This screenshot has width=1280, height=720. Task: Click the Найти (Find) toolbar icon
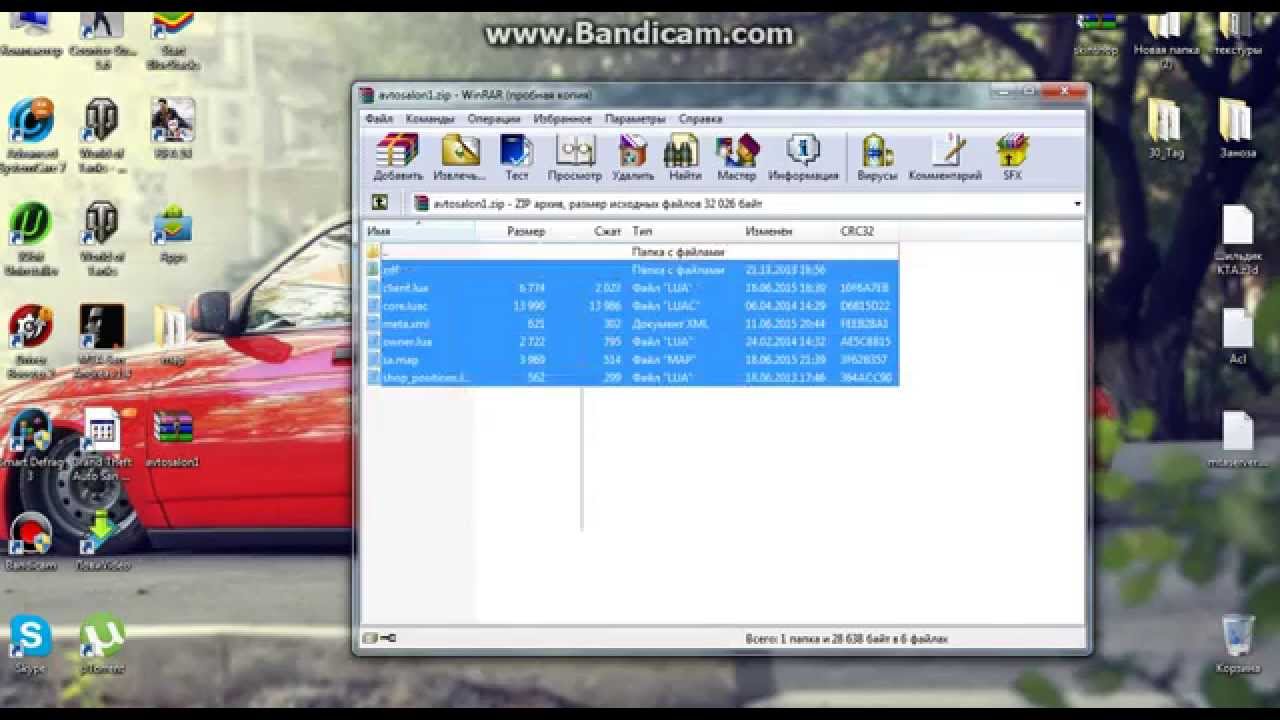point(684,158)
